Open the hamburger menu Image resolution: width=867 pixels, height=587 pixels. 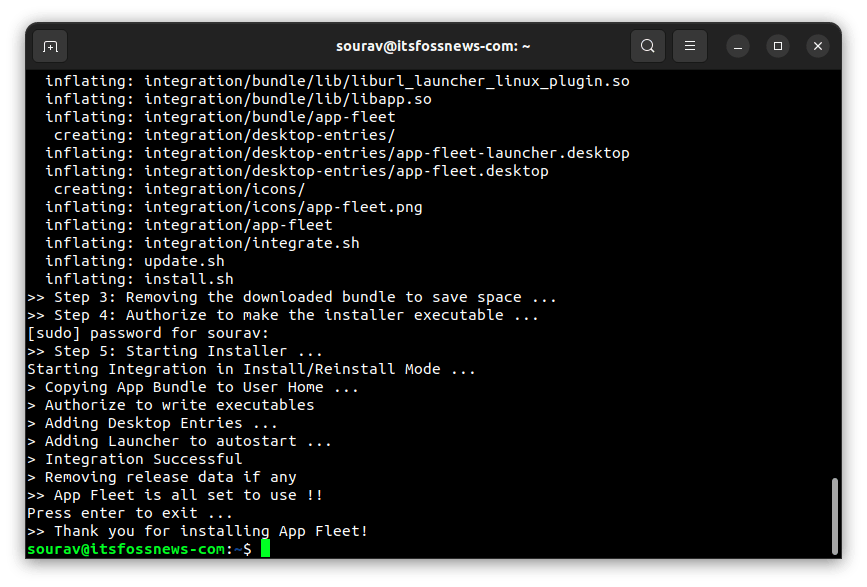click(689, 46)
